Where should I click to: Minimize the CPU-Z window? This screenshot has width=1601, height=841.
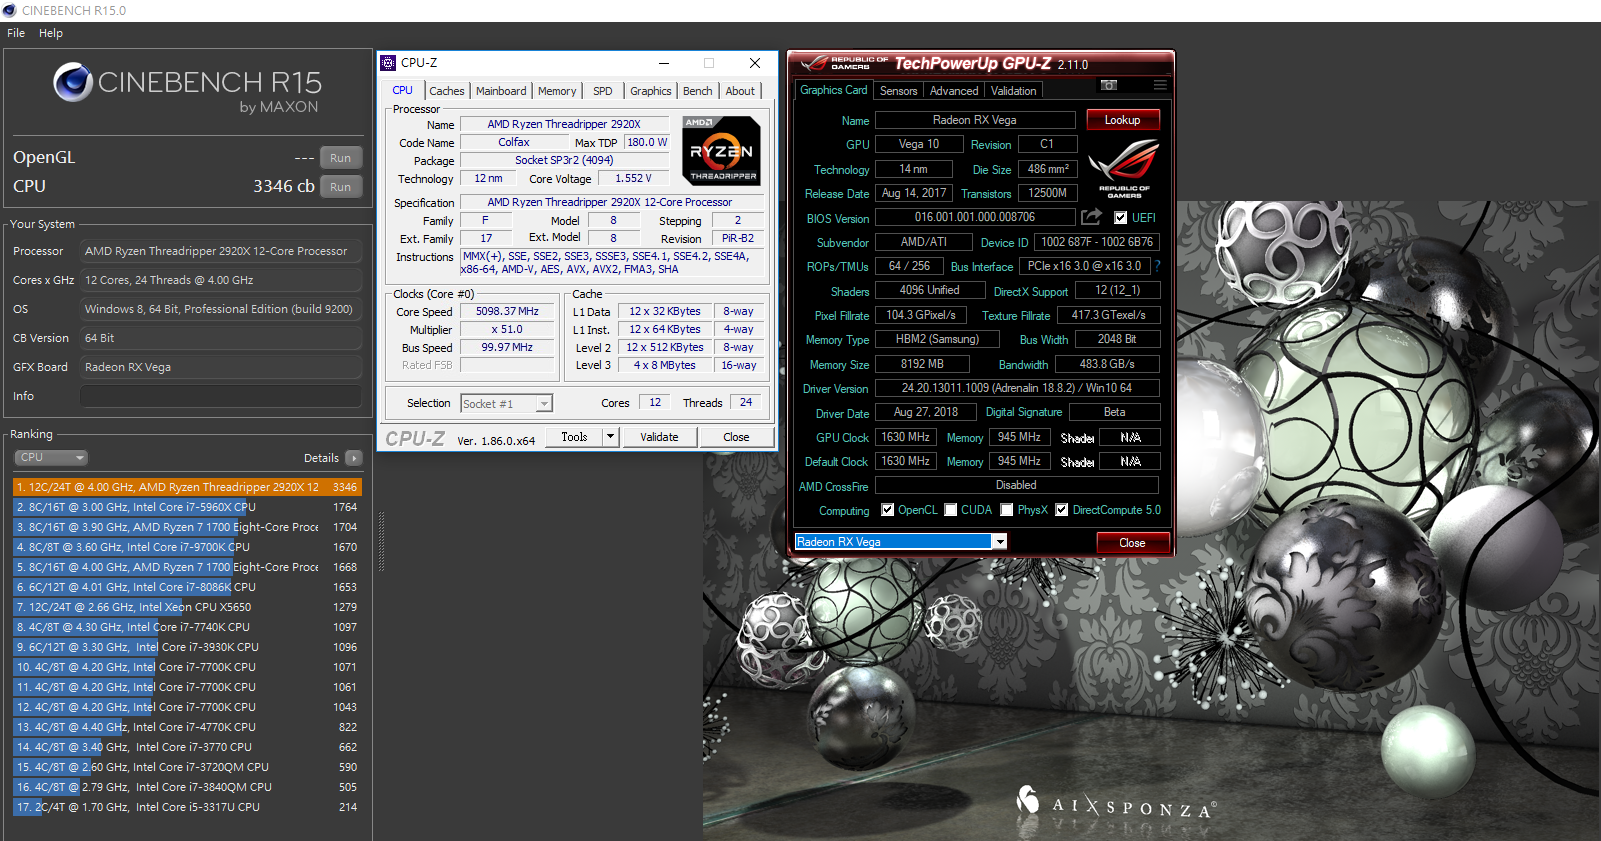pyautogui.click(x=664, y=63)
